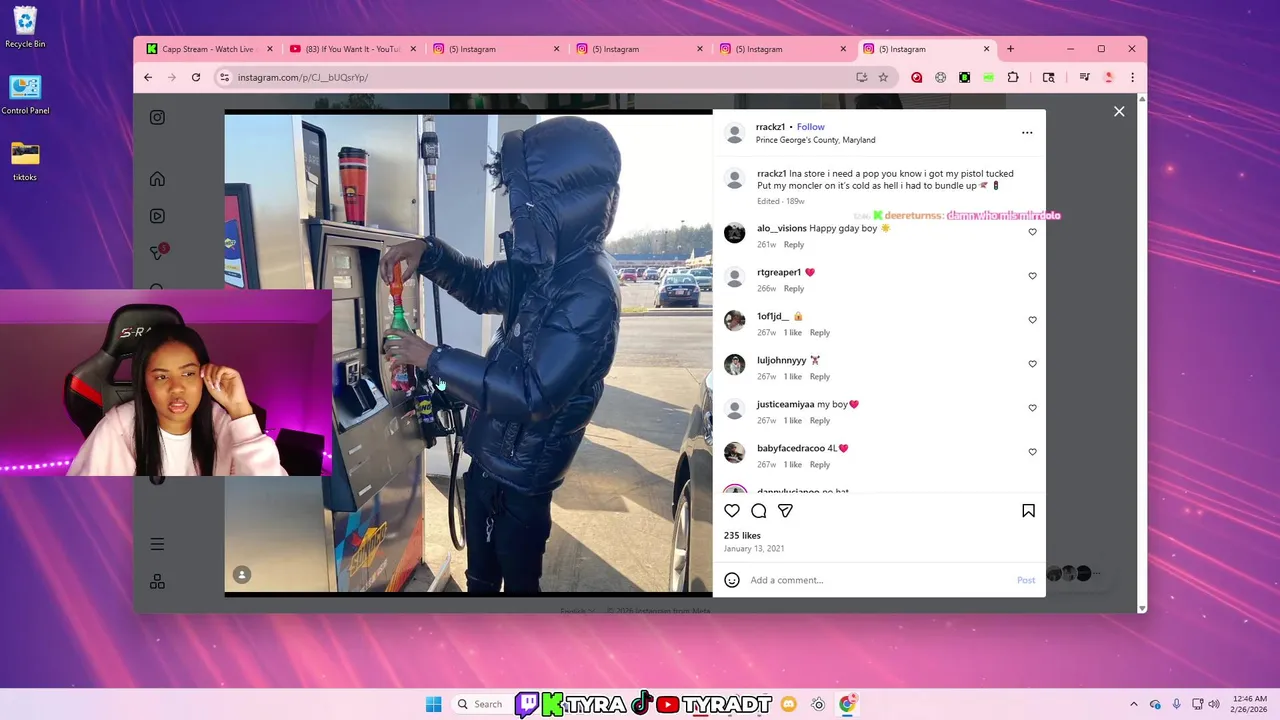Image resolution: width=1280 pixels, height=720 pixels.
Task: Go to Instagram Home via the house icon
Action: [157, 179]
